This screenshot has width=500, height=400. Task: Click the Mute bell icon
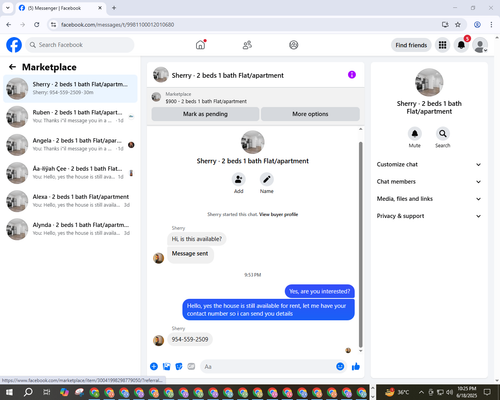point(415,134)
